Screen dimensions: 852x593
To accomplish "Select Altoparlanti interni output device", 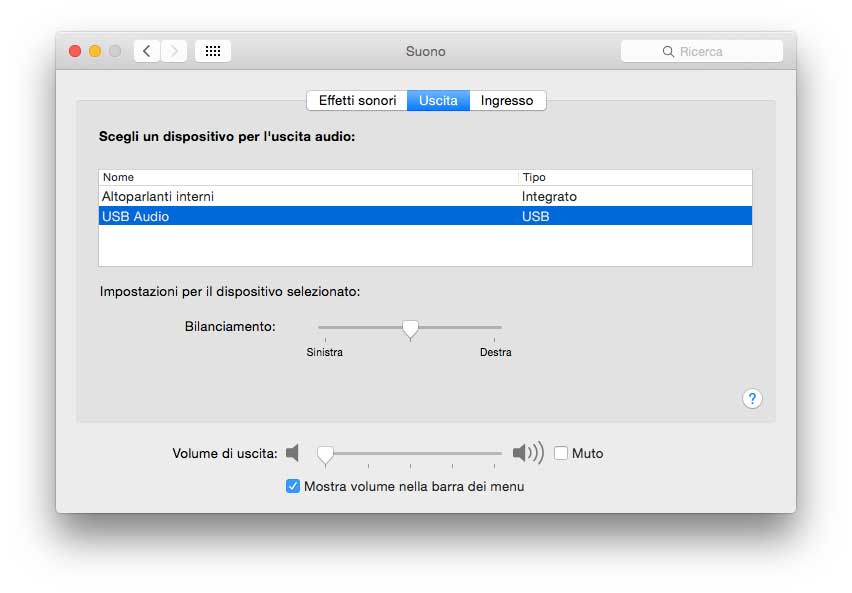I will (x=425, y=196).
